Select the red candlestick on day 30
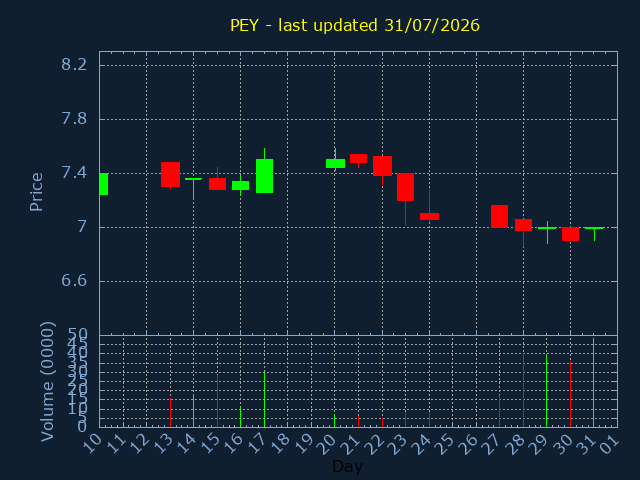This screenshot has width=640, height=480. click(x=570, y=234)
